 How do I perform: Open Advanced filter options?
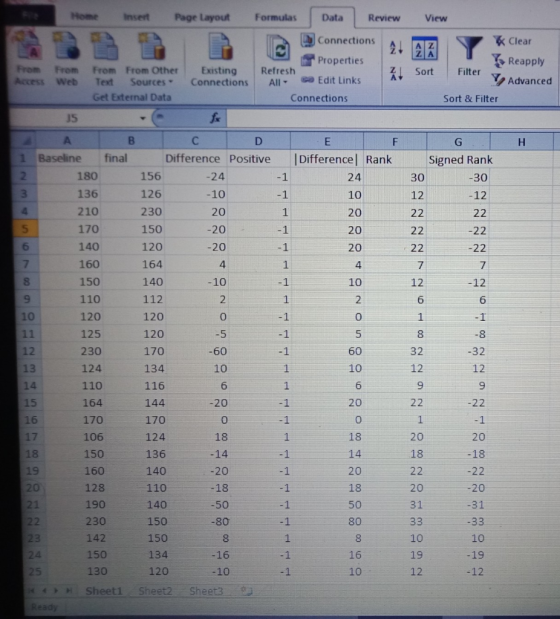522,81
